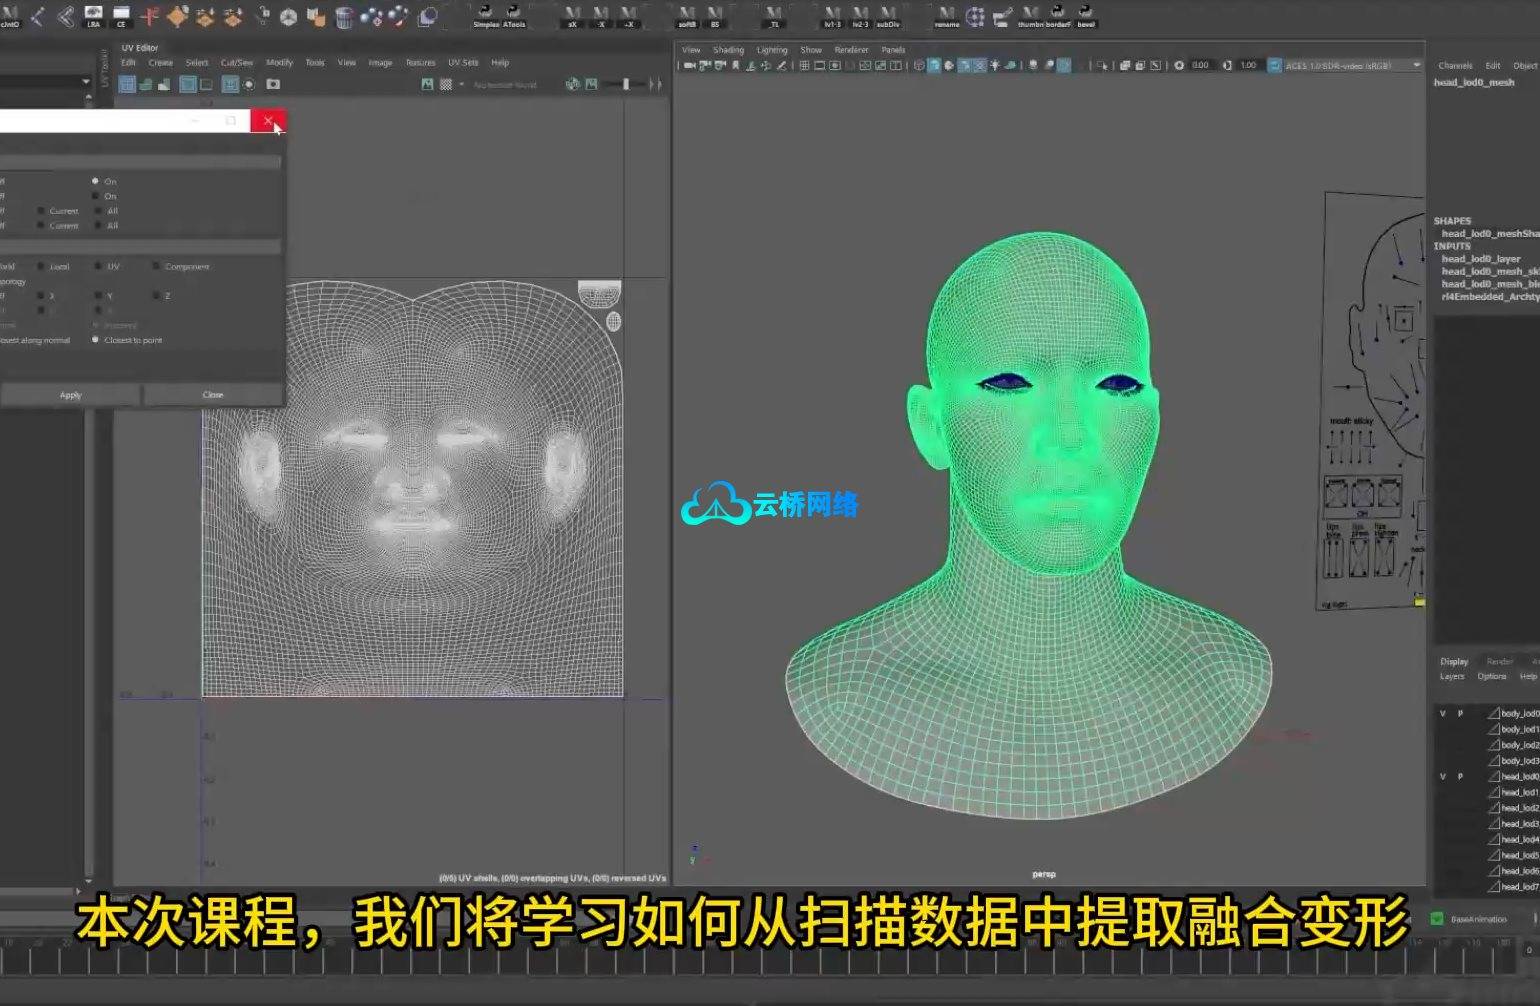The image size is (1540, 1006).
Task: Toggle checker map icon in UV Editor
Action: coord(446,85)
